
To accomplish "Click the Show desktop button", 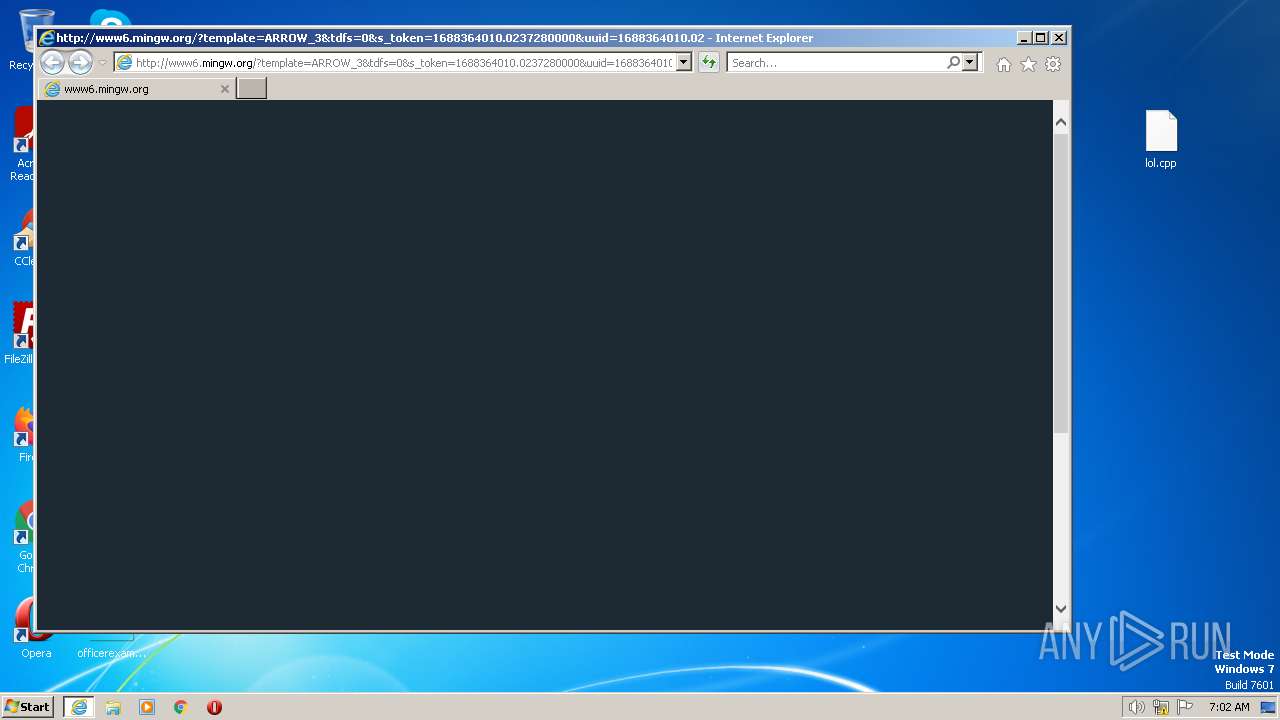I will tap(1268, 707).
